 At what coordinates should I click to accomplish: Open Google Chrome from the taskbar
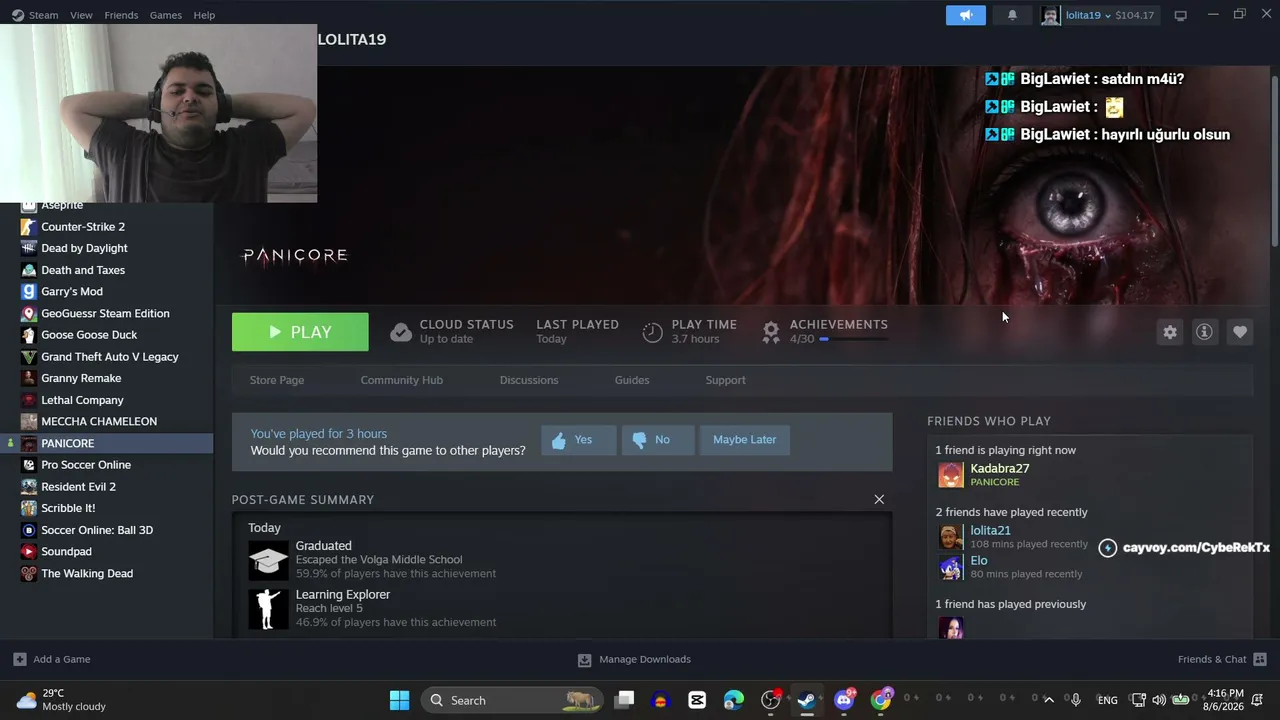click(x=881, y=700)
